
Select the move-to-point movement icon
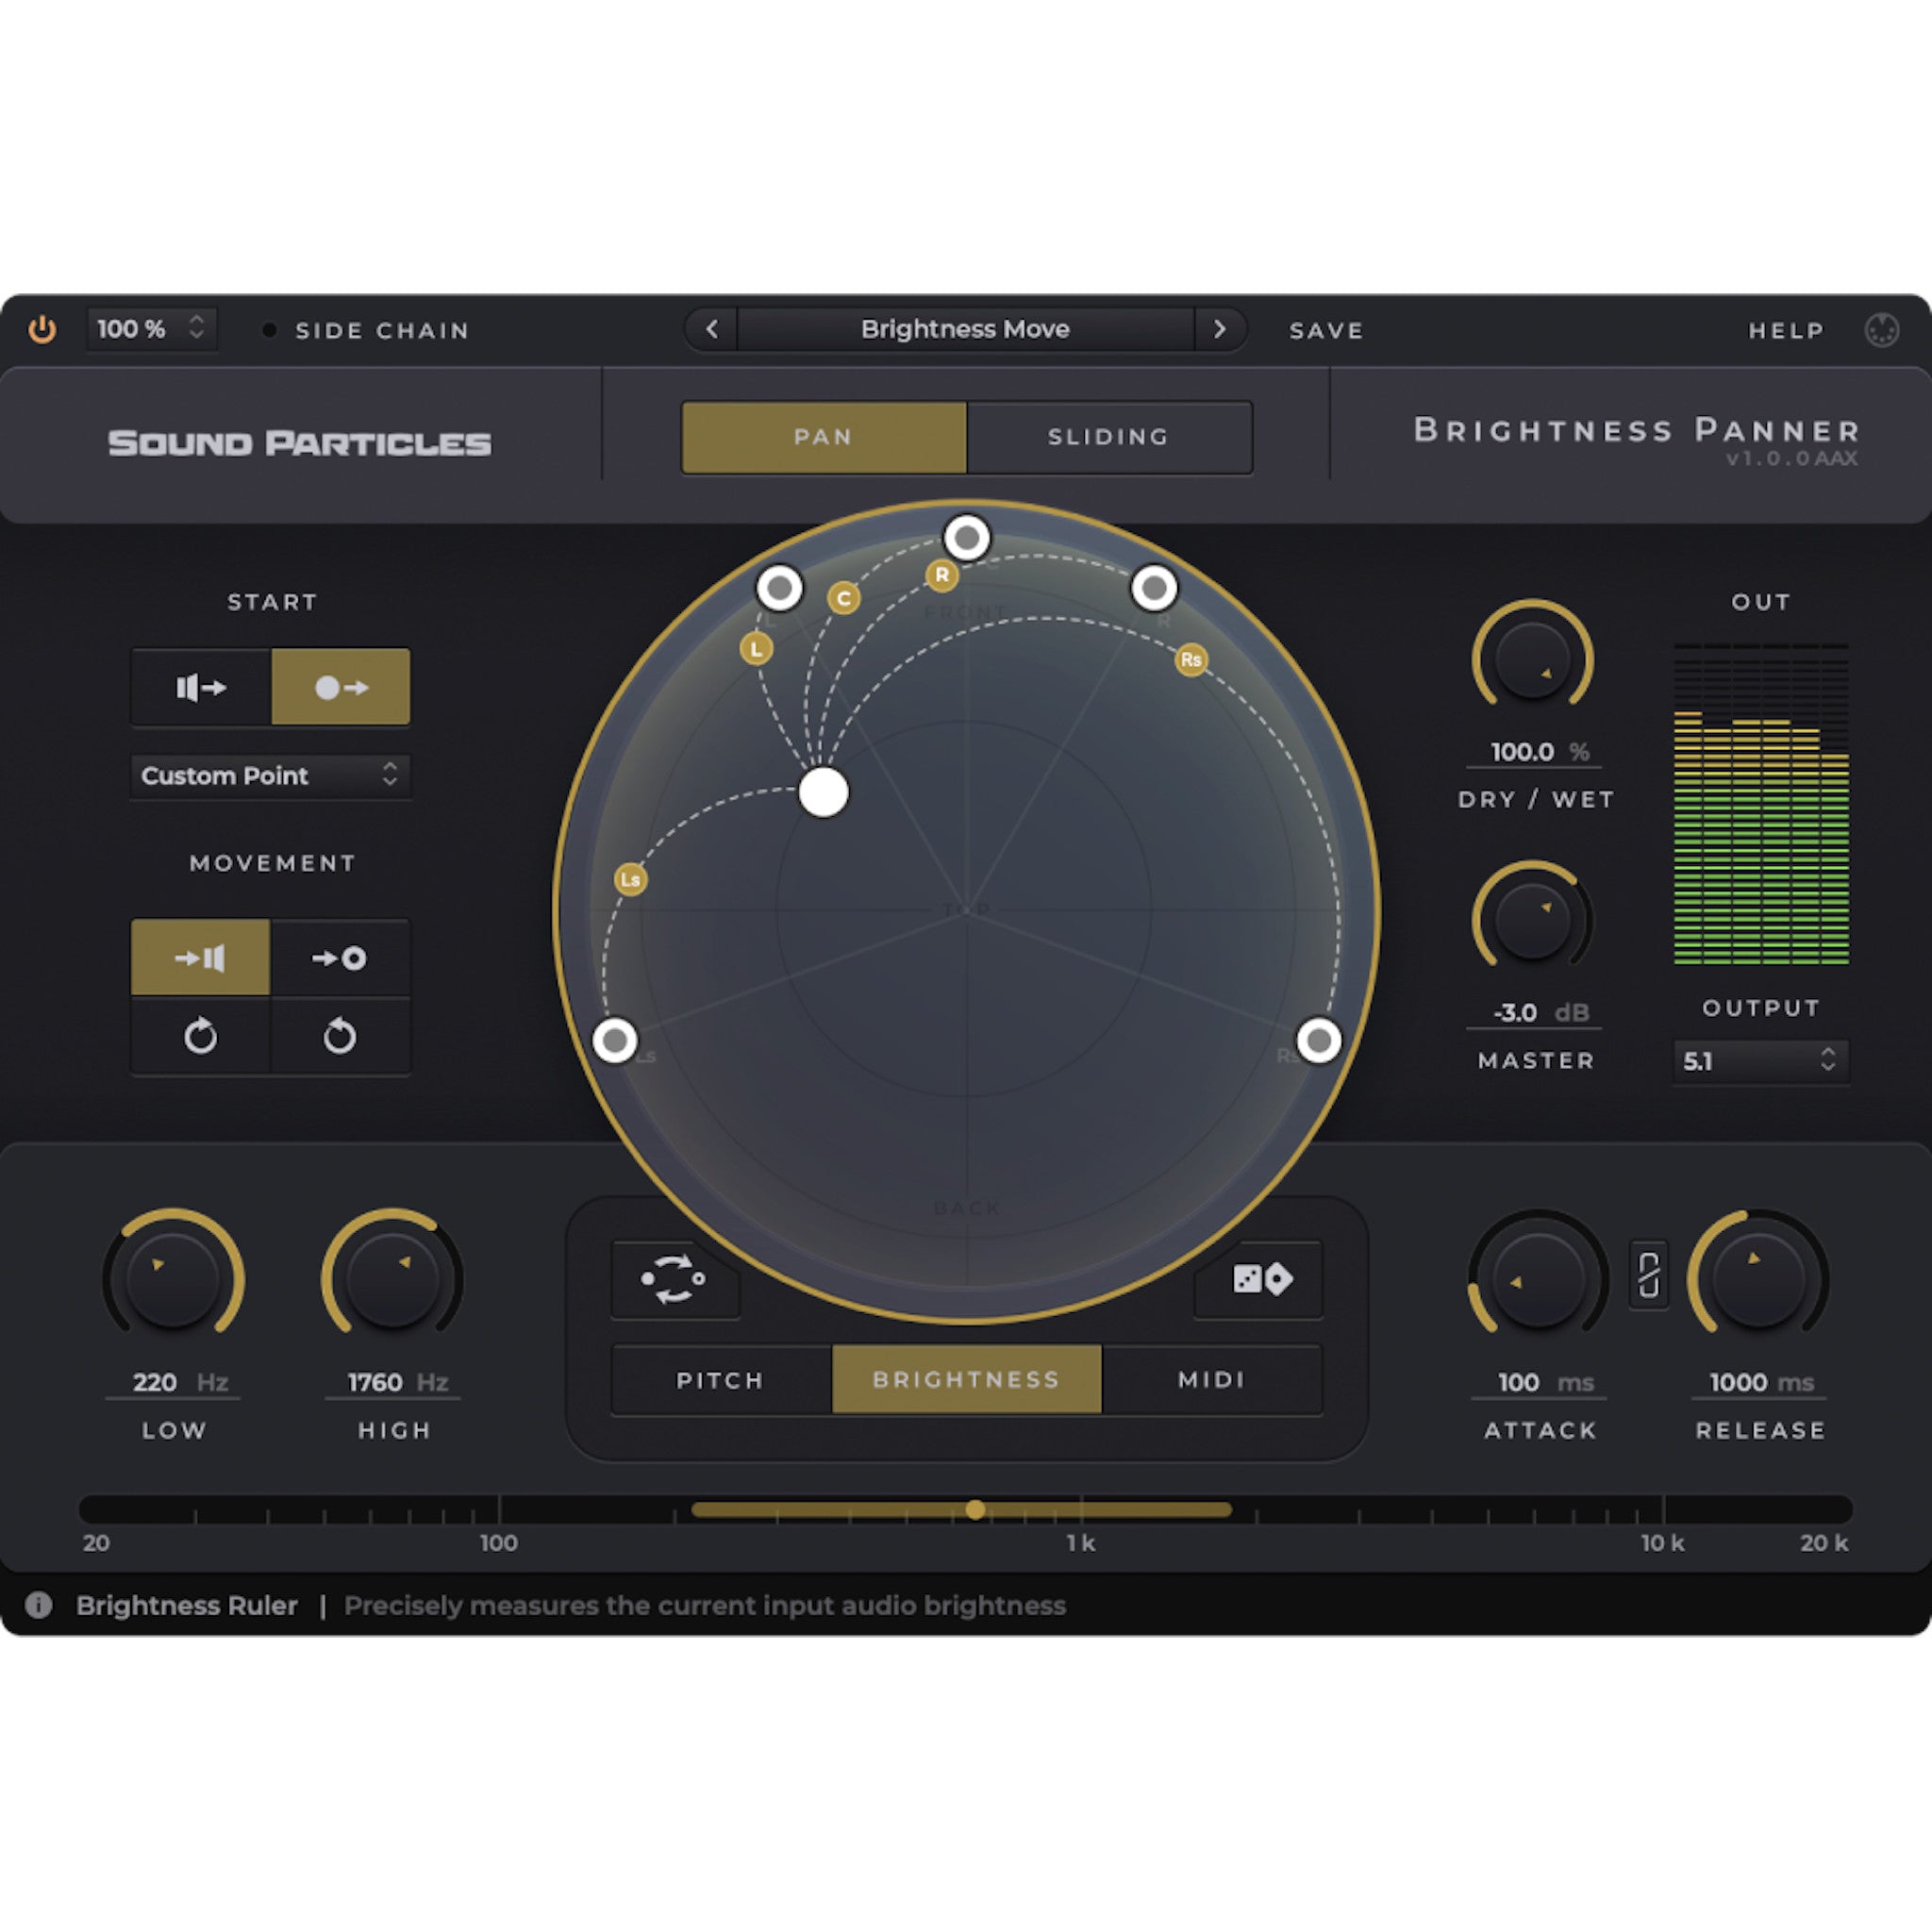340,957
